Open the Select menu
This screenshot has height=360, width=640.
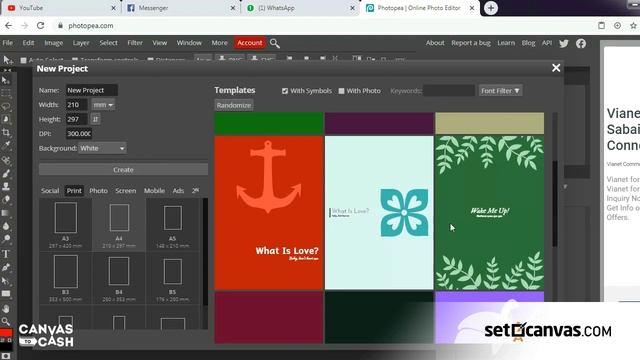(x=108, y=43)
